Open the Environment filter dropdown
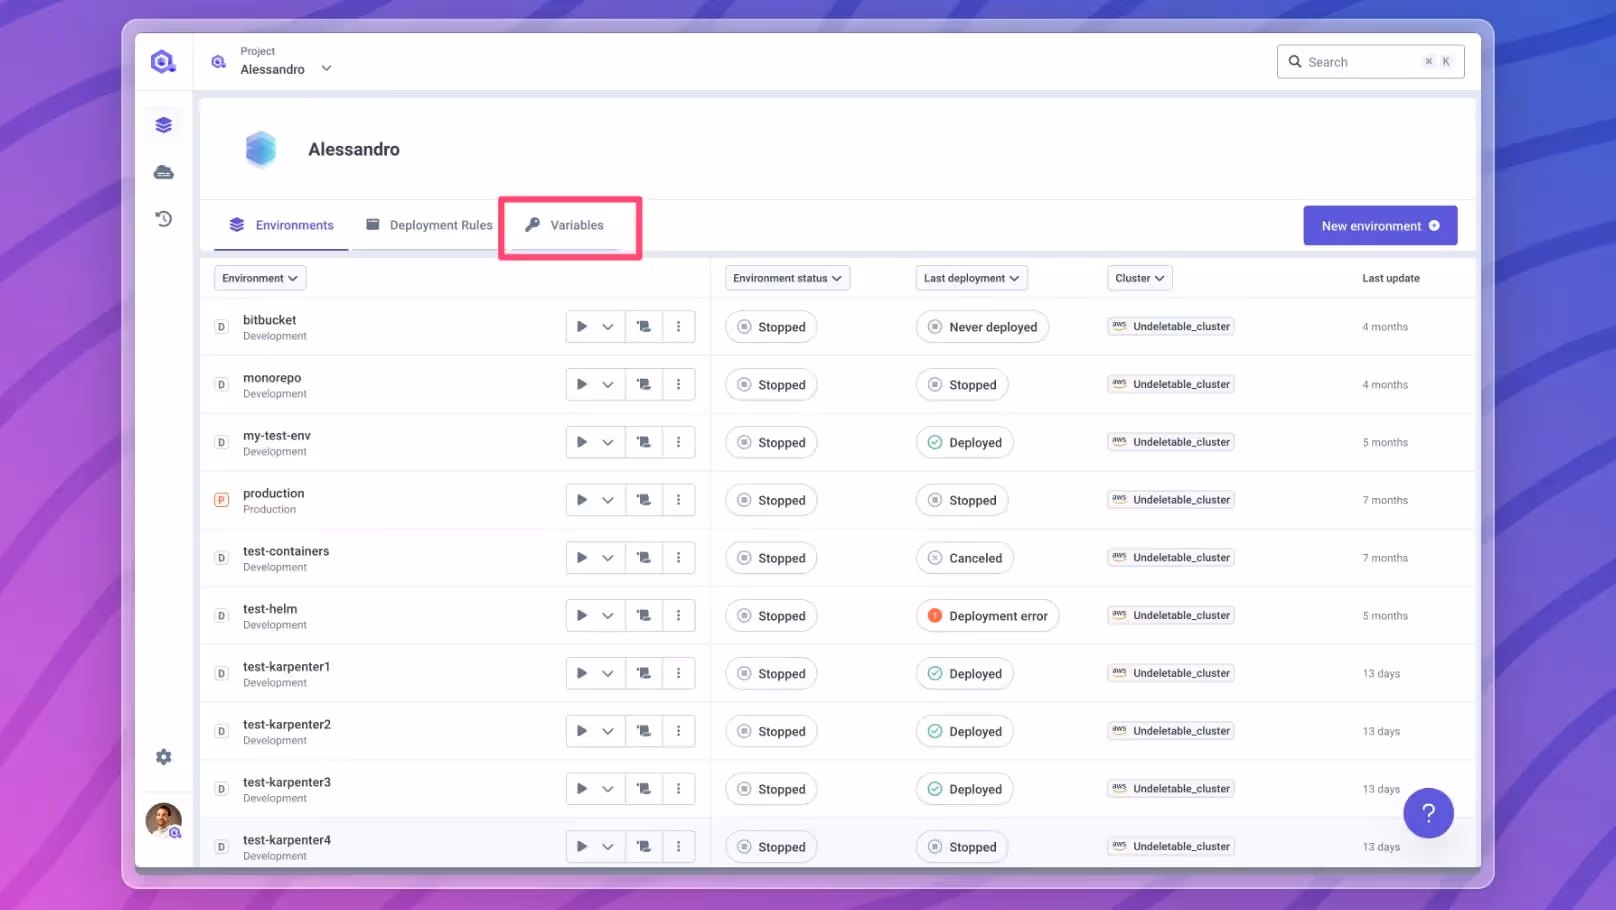Image resolution: width=1616 pixels, height=910 pixels. tap(260, 278)
